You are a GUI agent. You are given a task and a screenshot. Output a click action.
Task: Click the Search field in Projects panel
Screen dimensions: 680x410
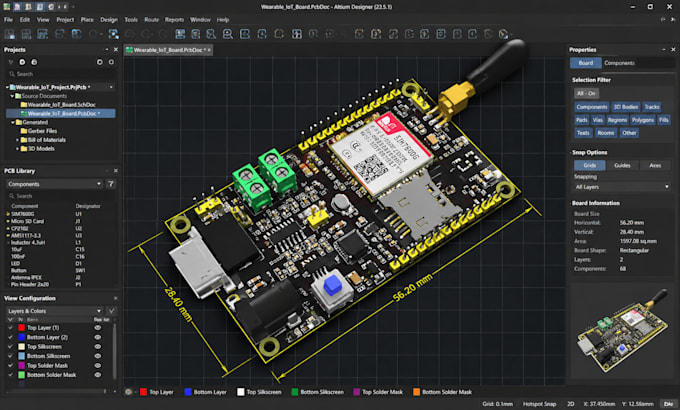pos(61,74)
